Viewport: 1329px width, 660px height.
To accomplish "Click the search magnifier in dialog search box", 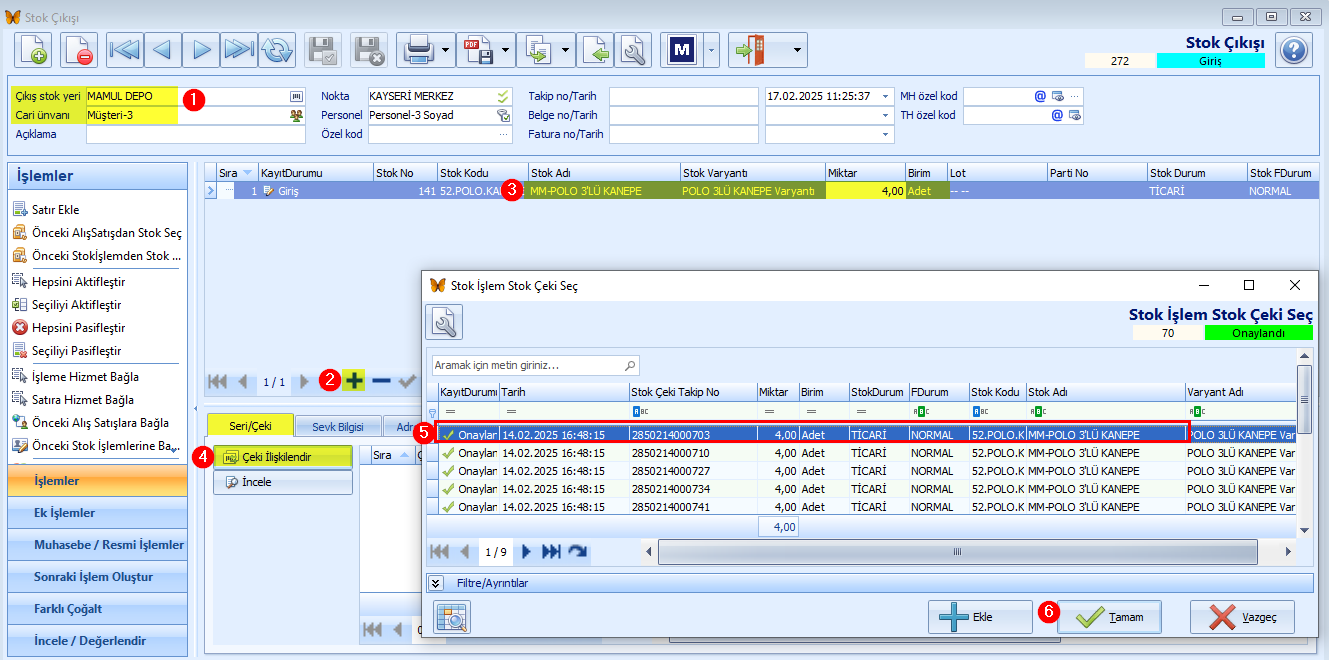I will [x=630, y=366].
